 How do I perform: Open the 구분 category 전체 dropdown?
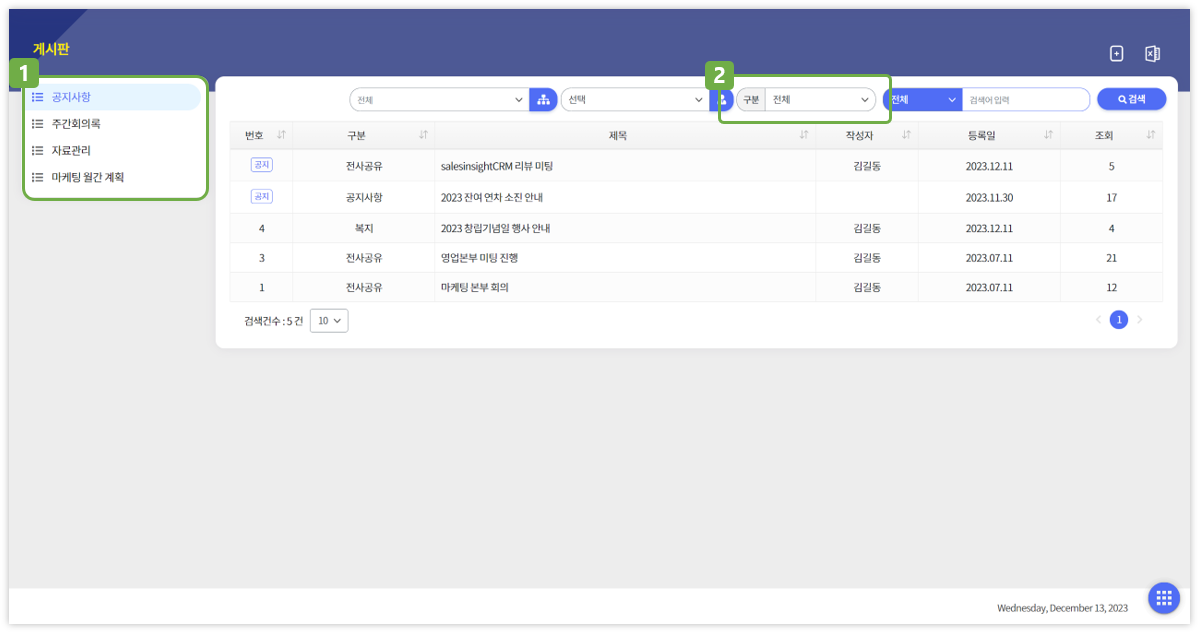(x=820, y=99)
